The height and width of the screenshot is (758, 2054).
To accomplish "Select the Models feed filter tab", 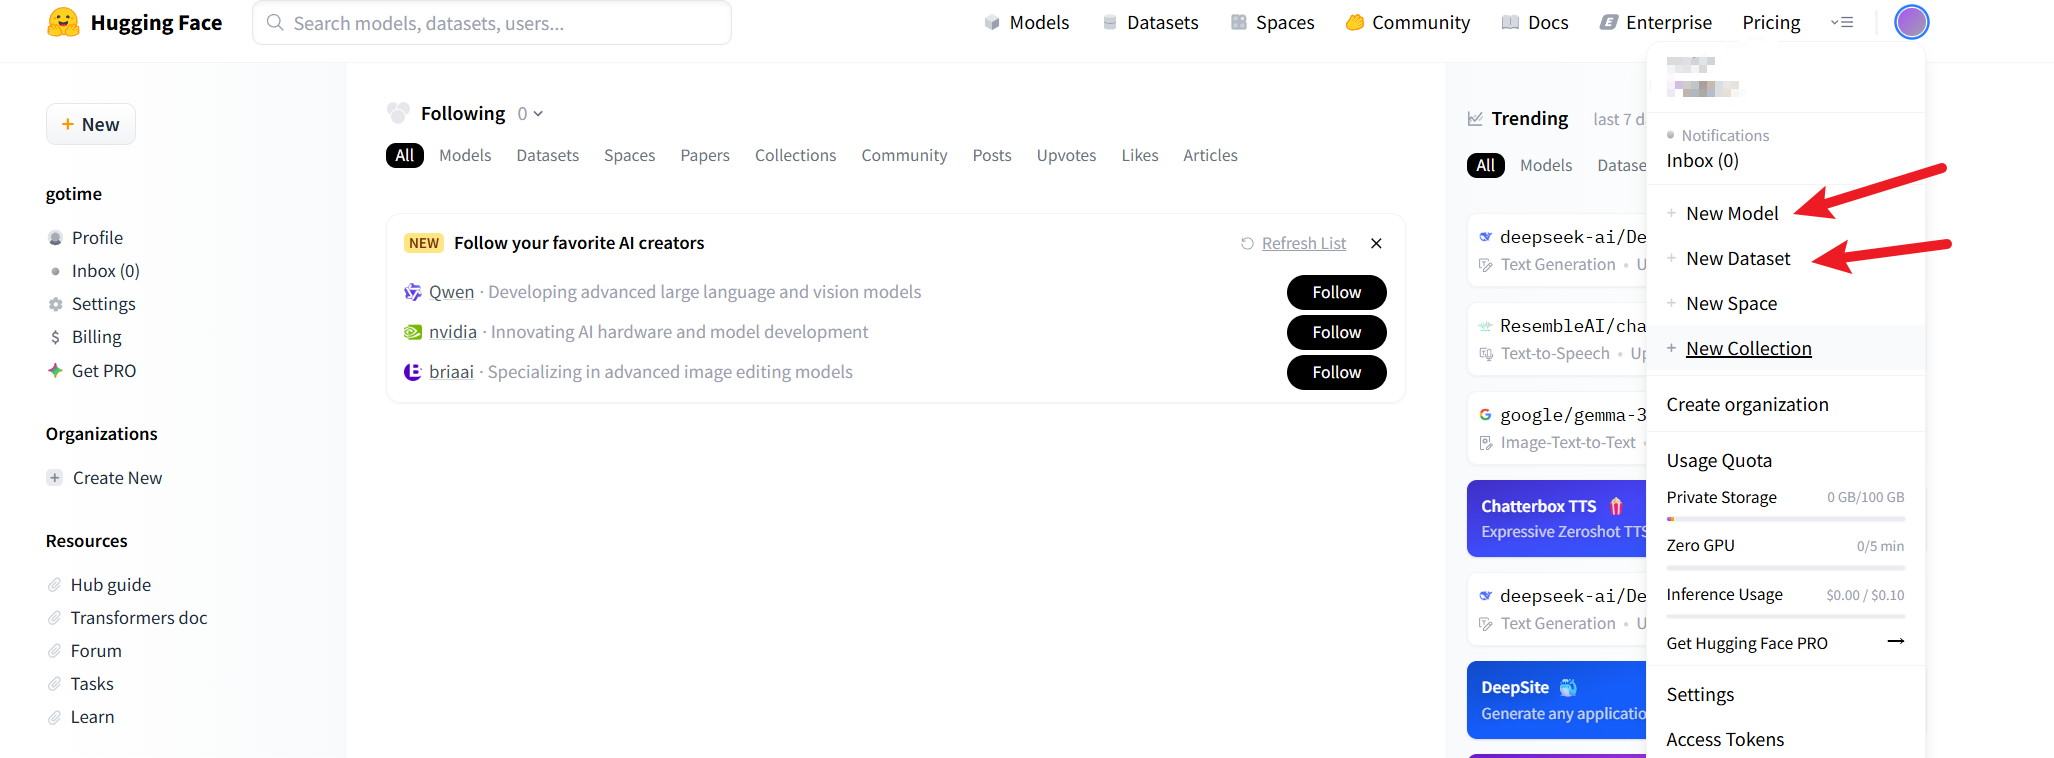I will [x=465, y=155].
